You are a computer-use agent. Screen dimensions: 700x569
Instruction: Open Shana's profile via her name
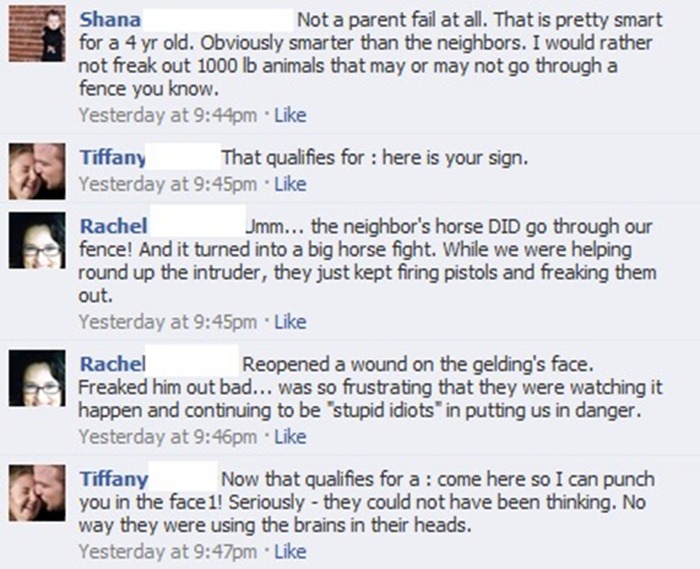tap(110, 19)
